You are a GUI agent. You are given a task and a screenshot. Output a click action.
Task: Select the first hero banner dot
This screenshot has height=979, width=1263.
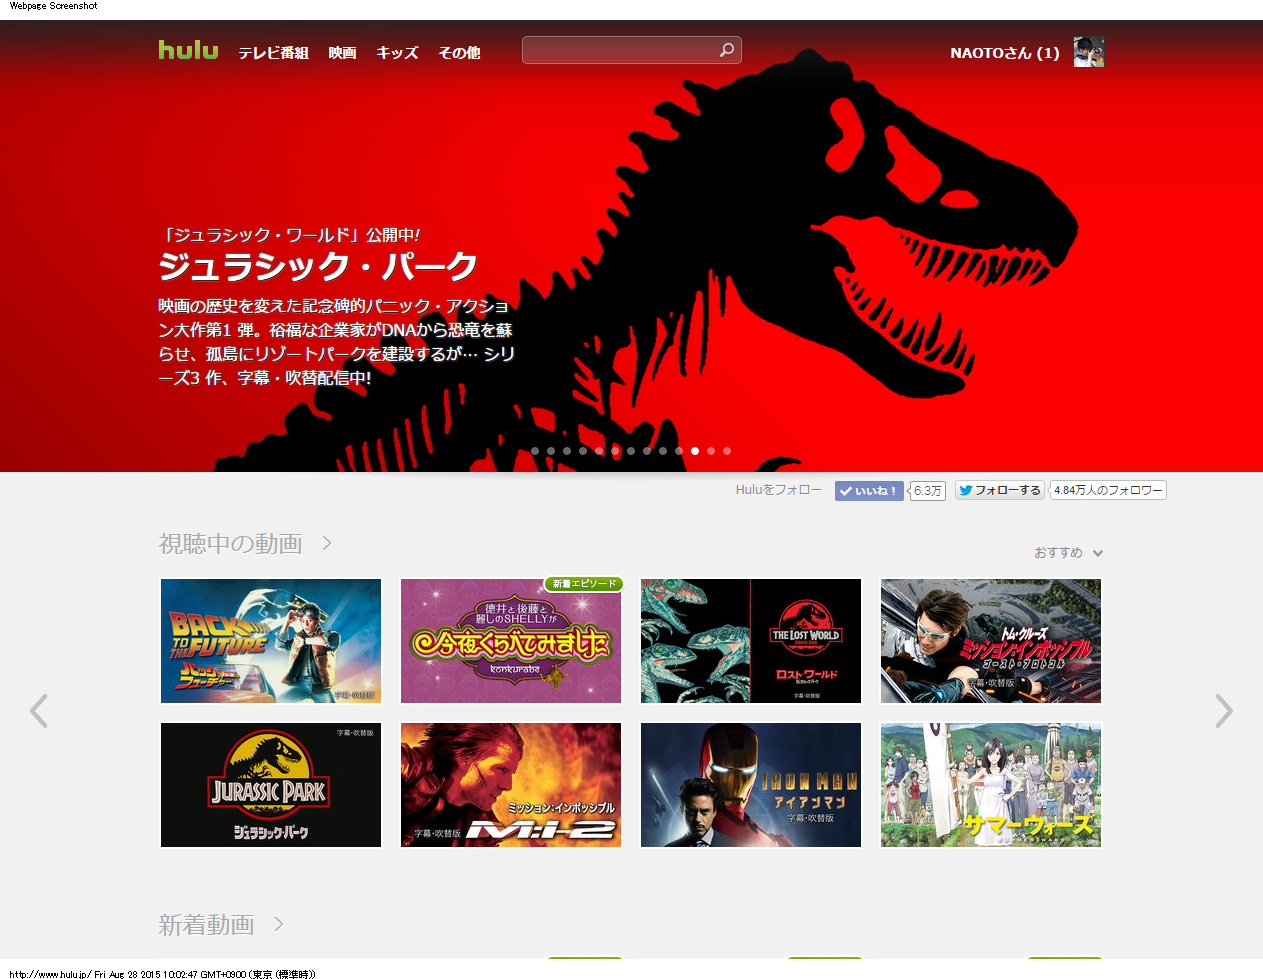point(535,451)
